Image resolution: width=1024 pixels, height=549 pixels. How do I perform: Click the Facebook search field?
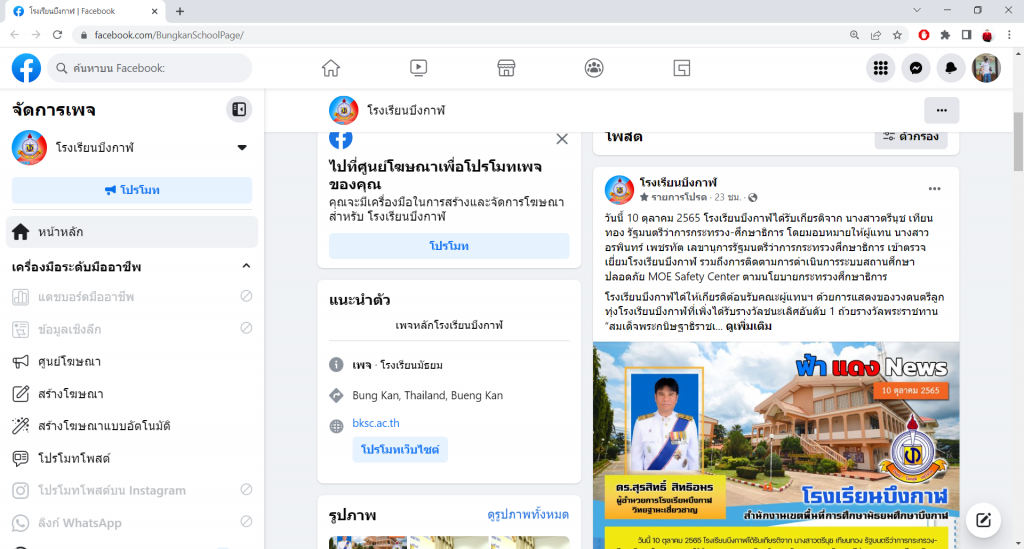pyautogui.click(x=150, y=68)
